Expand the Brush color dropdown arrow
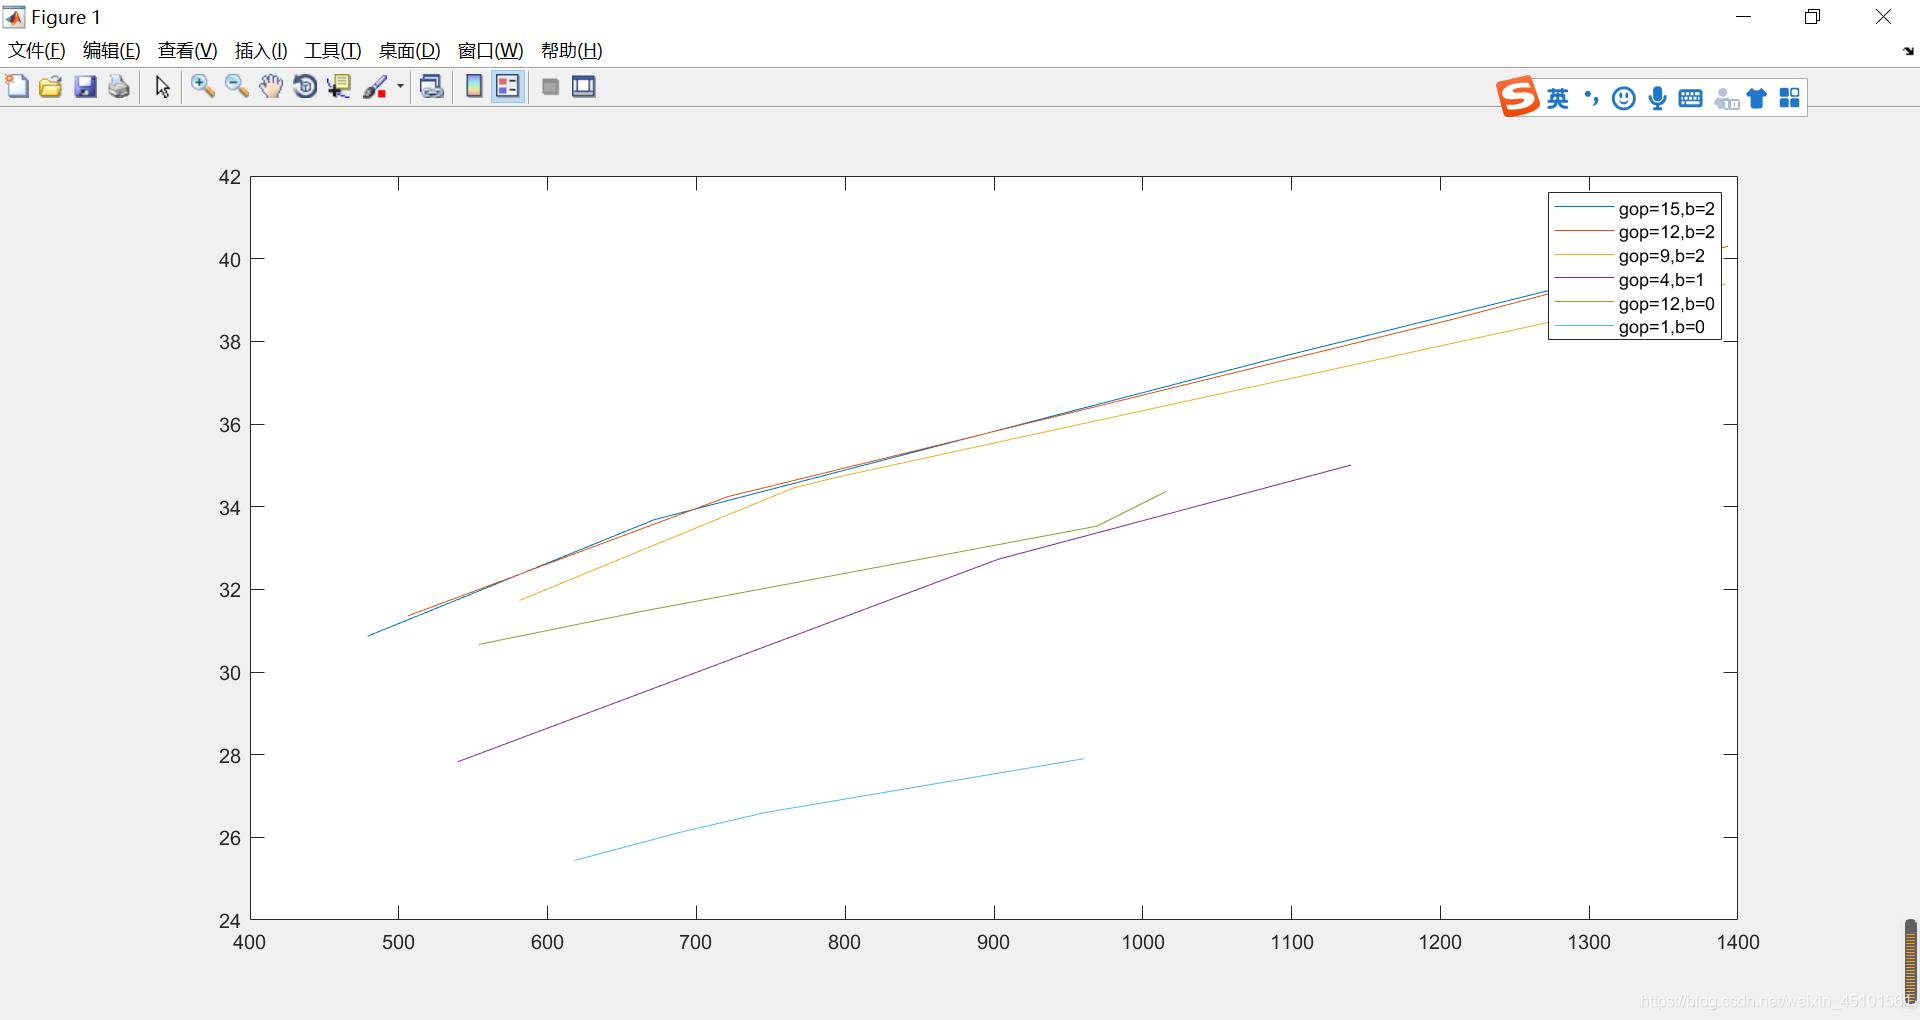The width and height of the screenshot is (1920, 1020). pos(400,87)
